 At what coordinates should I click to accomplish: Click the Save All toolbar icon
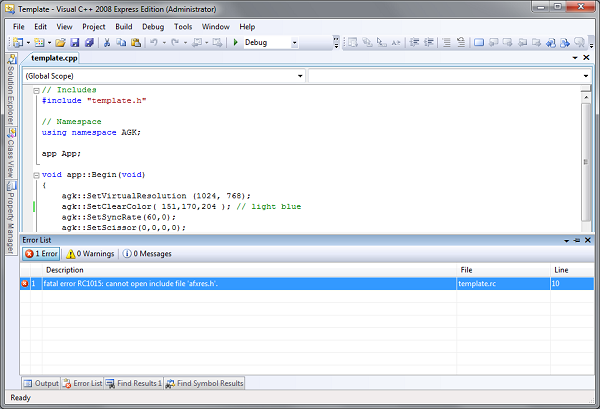coord(89,43)
